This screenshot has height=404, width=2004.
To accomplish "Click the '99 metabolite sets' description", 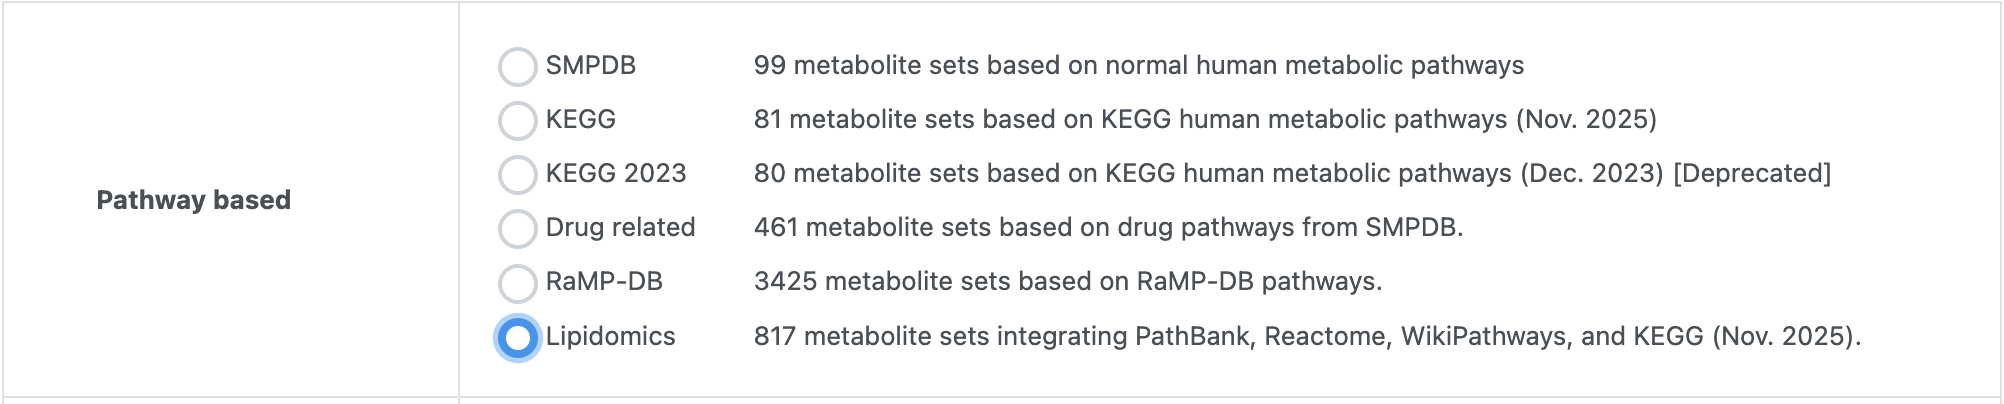I will point(1138,66).
